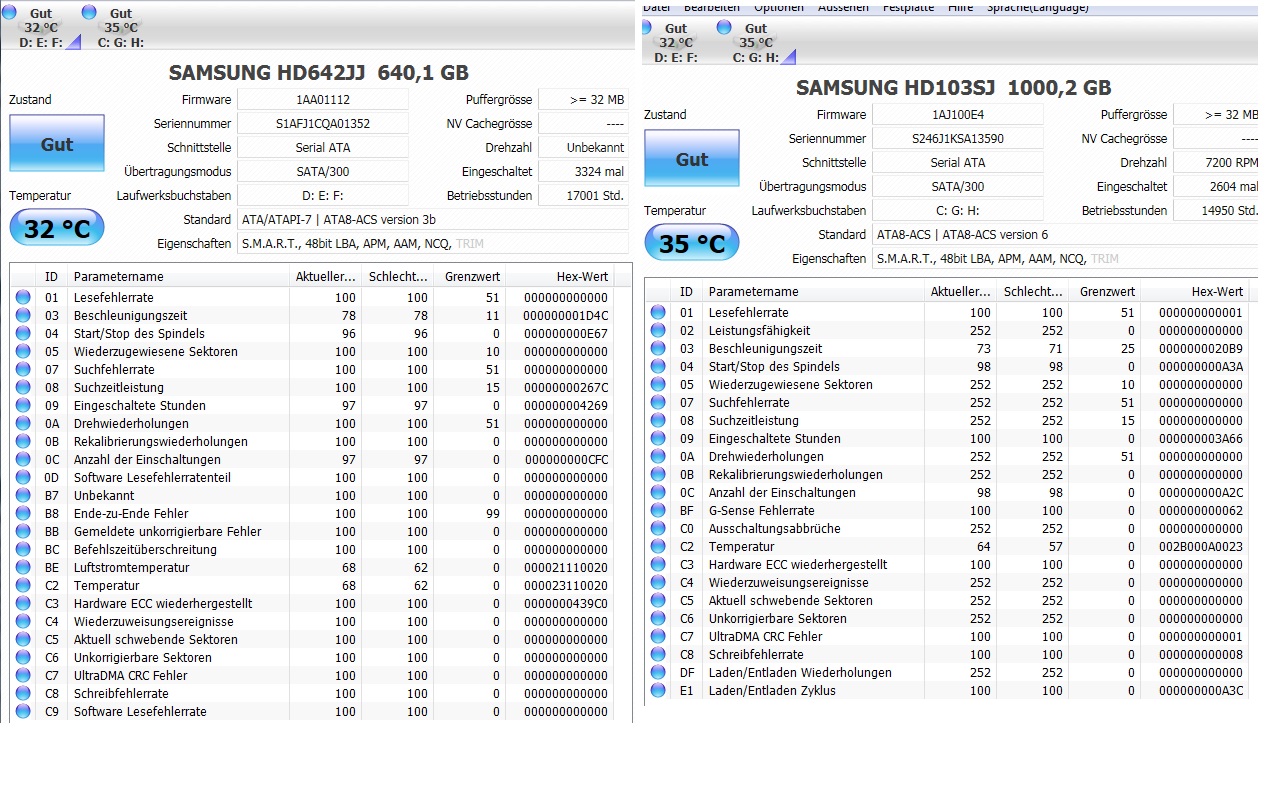This screenshot has width=1273, height=809.
Task: Open the Festplatte menu in HD103SJ window
Action: click(x=908, y=7)
